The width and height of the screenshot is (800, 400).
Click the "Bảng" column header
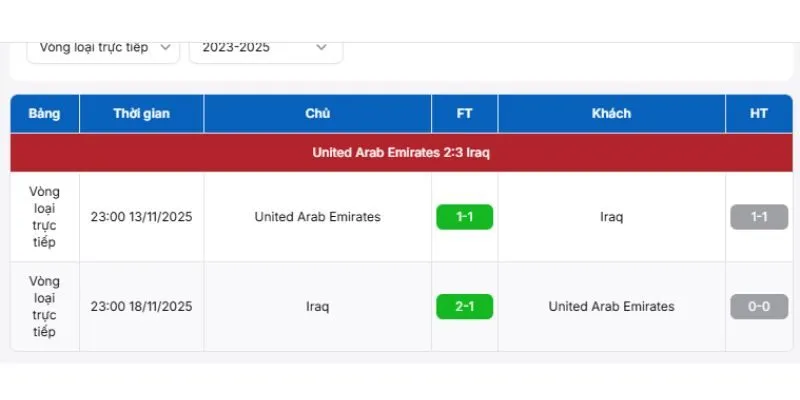(x=45, y=114)
